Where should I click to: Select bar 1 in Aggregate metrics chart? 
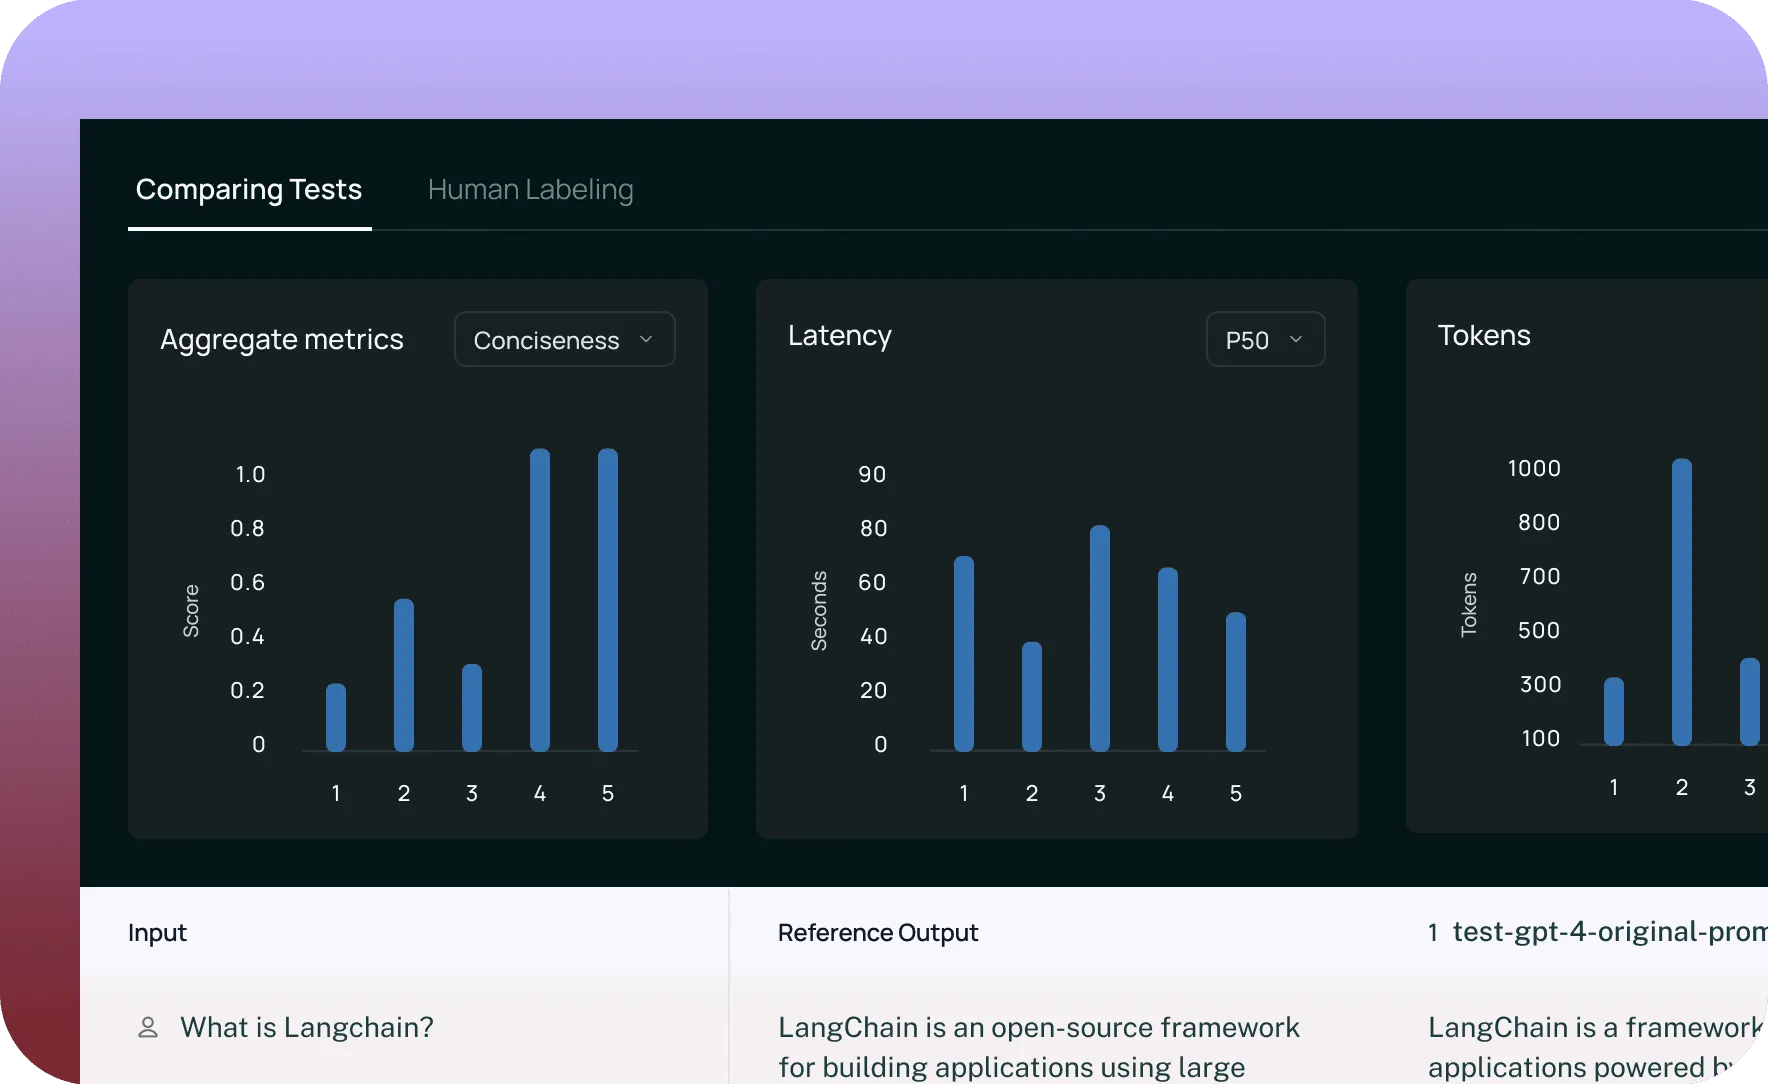pyautogui.click(x=336, y=717)
